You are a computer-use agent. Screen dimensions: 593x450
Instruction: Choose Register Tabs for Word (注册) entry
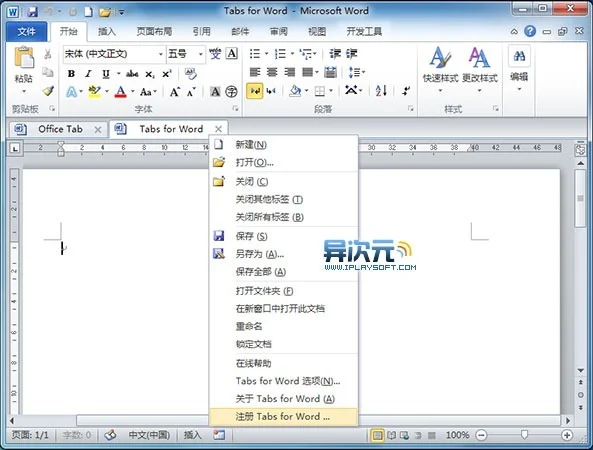284,417
